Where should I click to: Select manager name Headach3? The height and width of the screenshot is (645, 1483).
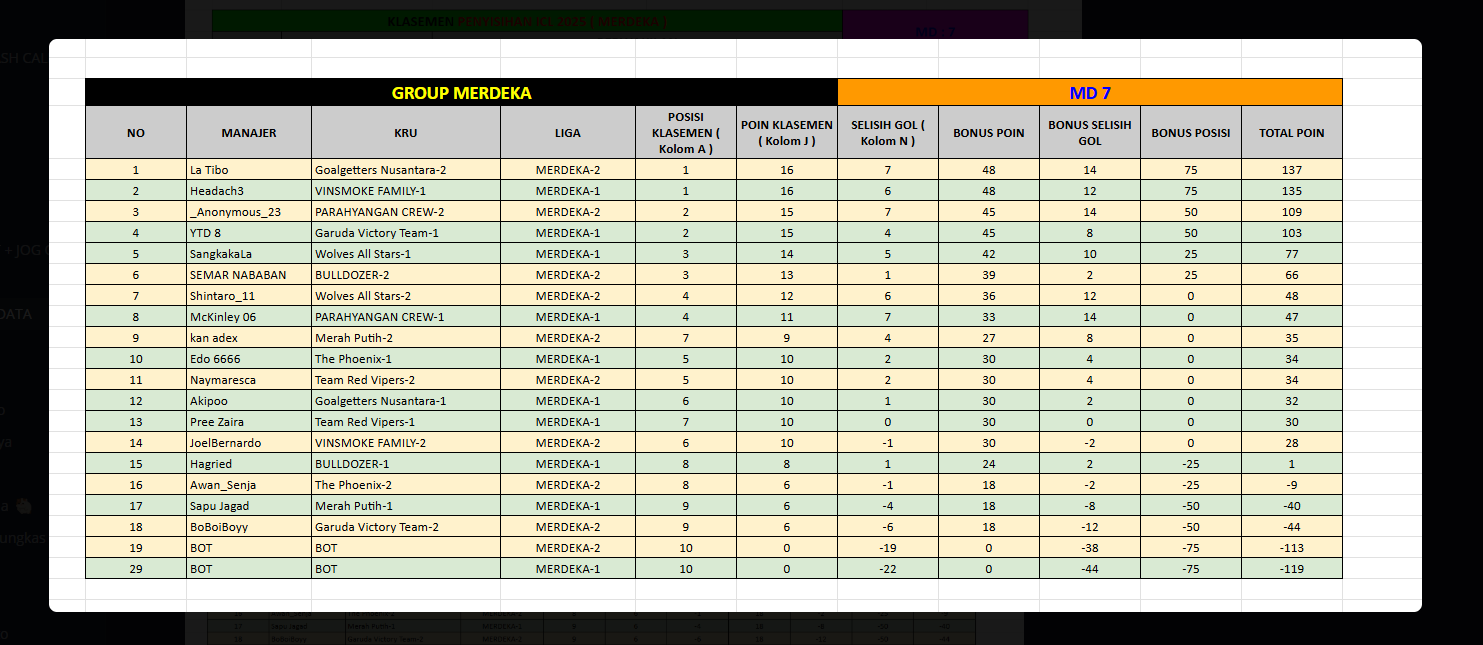click(x=249, y=191)
